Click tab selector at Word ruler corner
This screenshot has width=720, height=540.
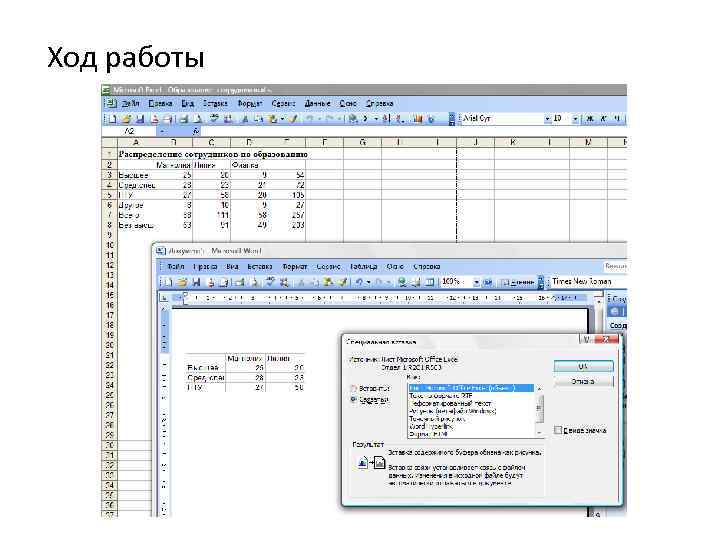163,298
